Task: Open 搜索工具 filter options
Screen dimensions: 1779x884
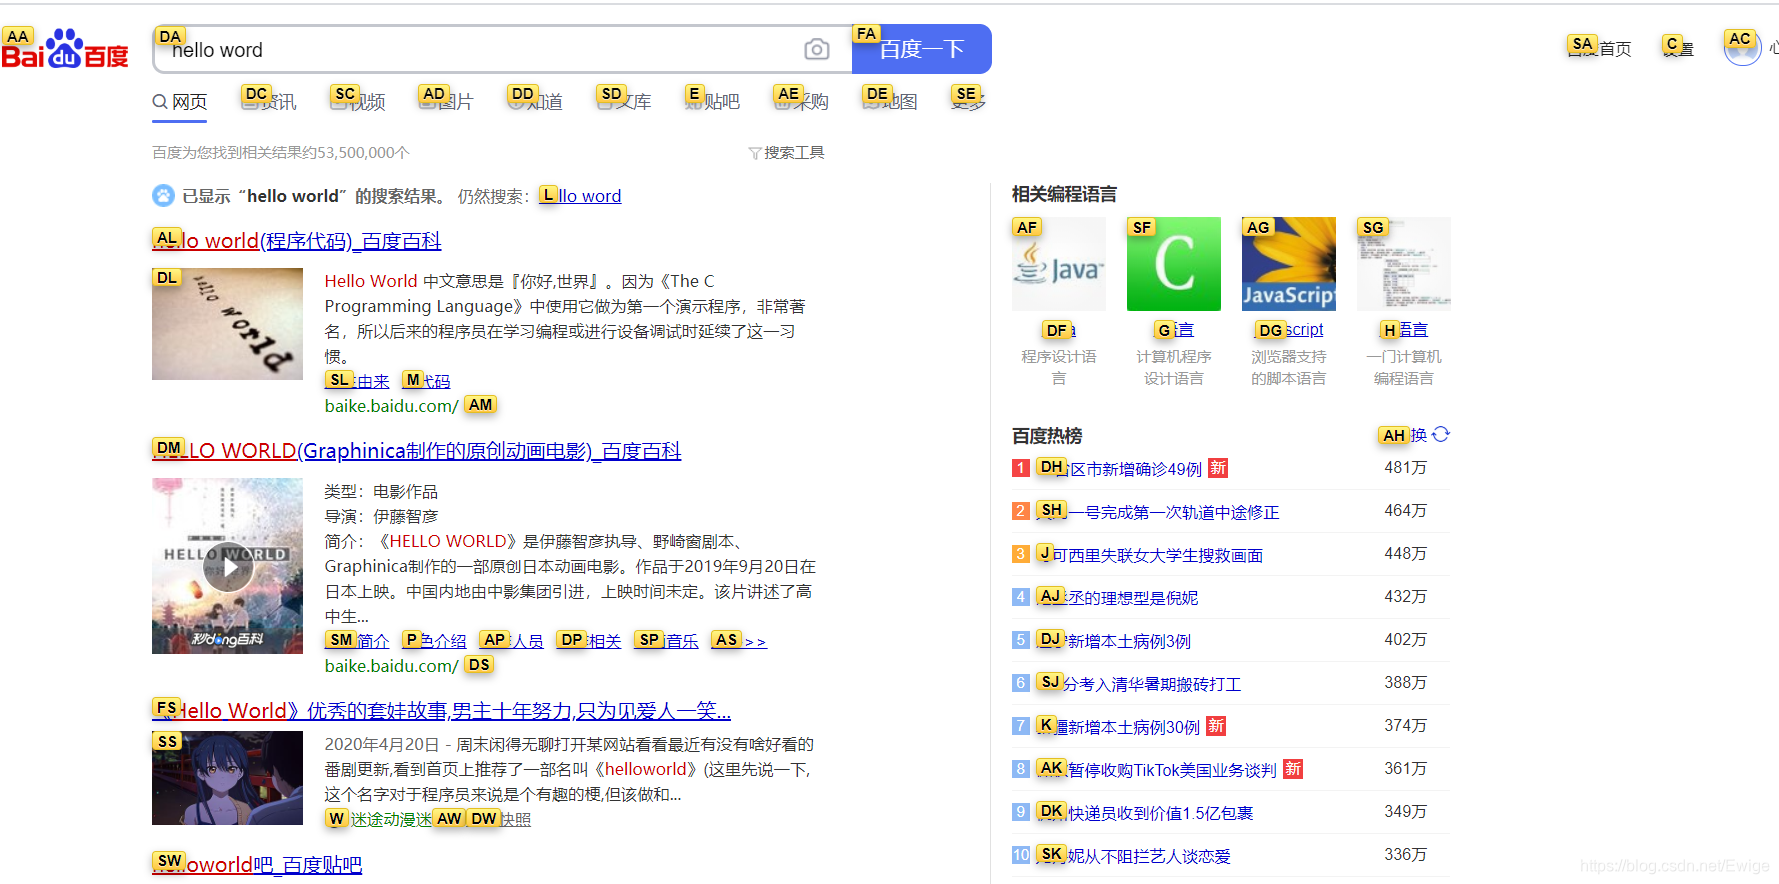Action: (x=787, y=152)
